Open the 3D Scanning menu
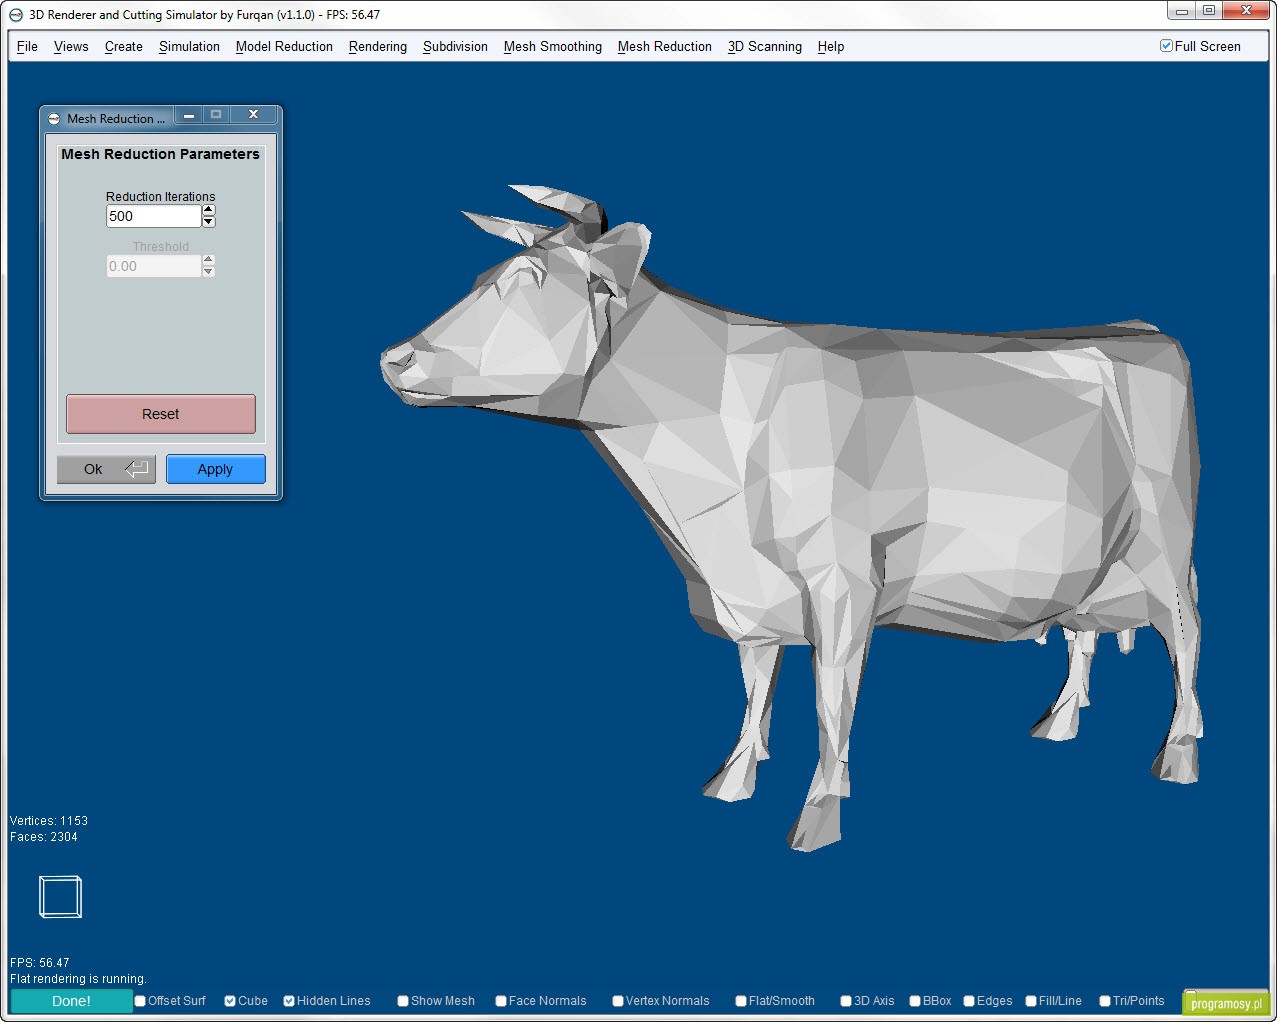 (x=764, y=46)
